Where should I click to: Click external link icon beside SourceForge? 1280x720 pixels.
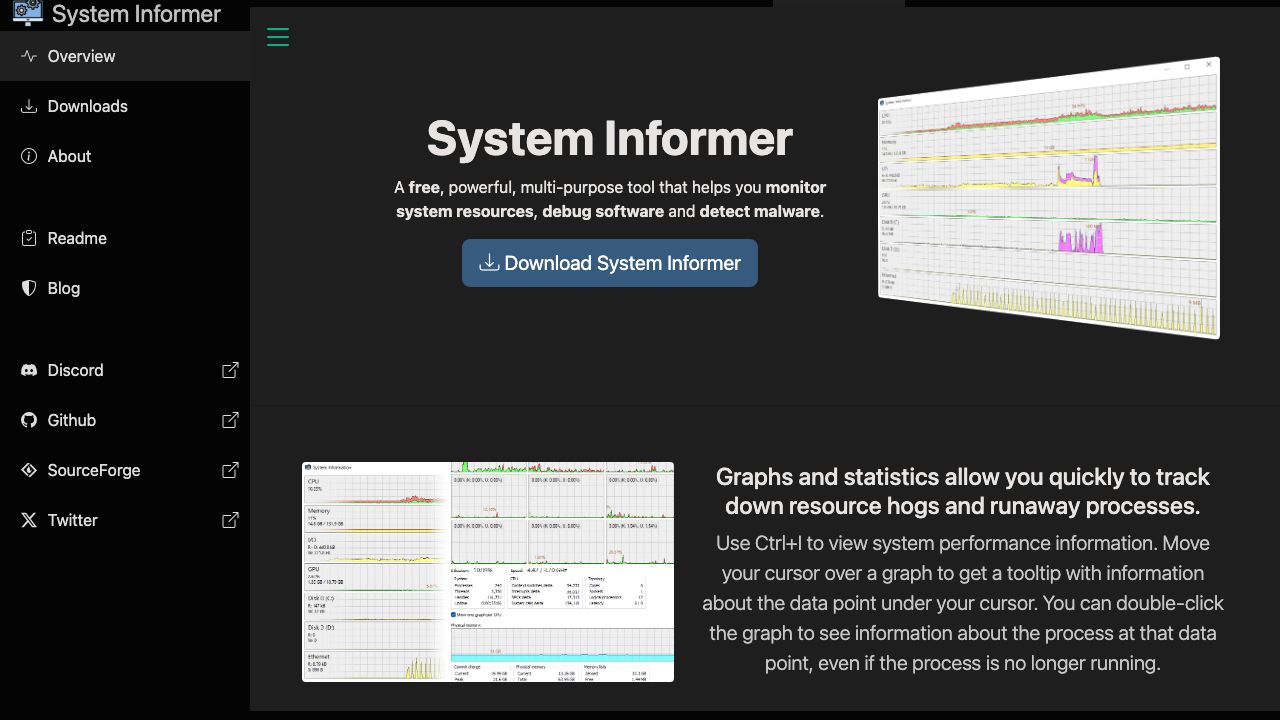[x=230, y=470]
